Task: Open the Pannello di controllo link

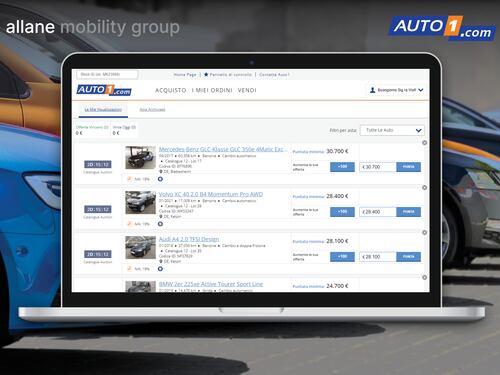Action: click(231, 75)
